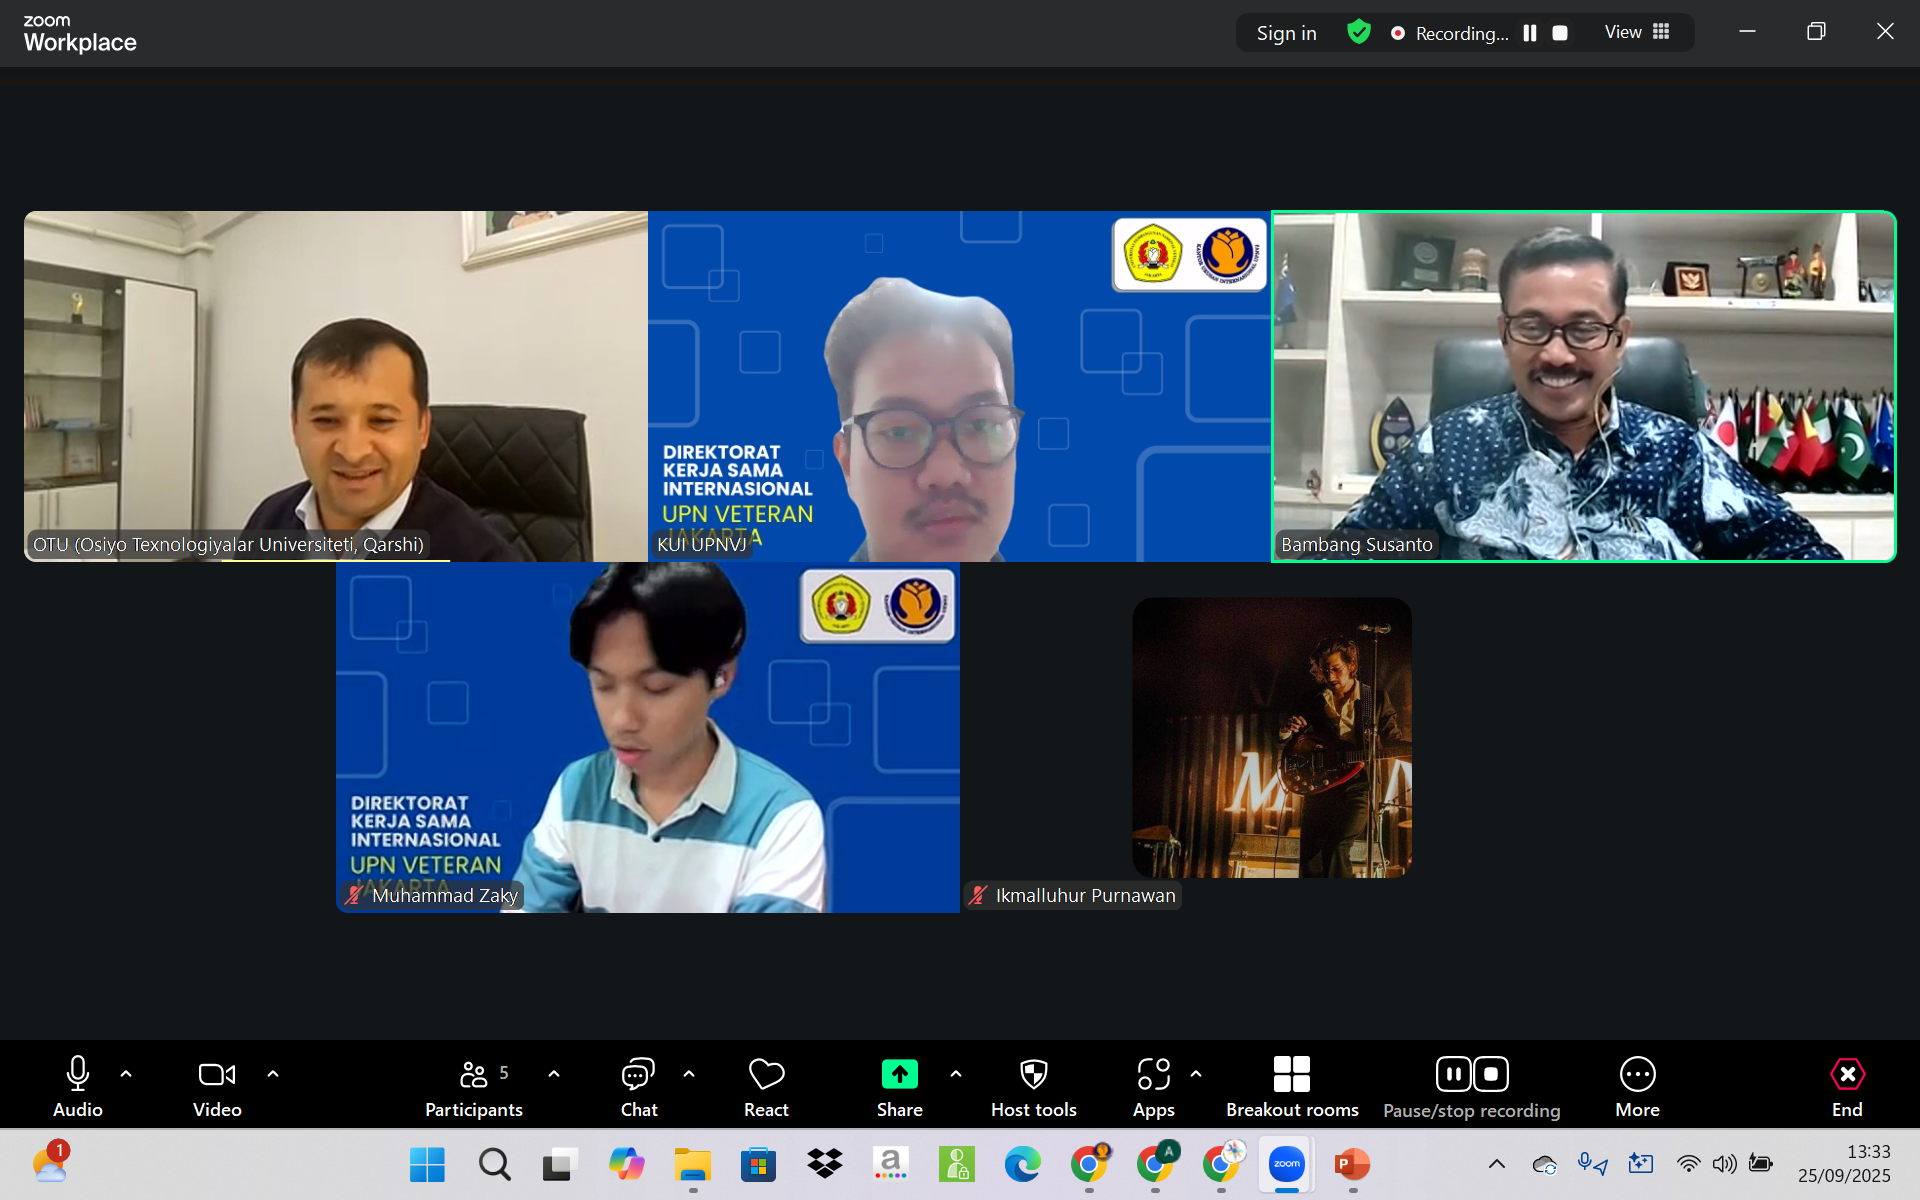Click the green Share screen icon
This screenshot has height=1200, width=1920.
click(899, 1074)
